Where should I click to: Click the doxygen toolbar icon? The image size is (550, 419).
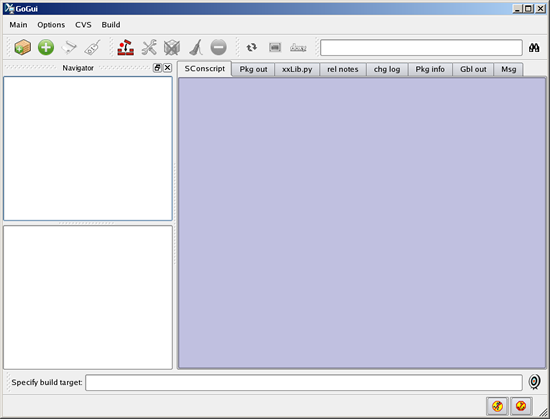tap(298, 47)
